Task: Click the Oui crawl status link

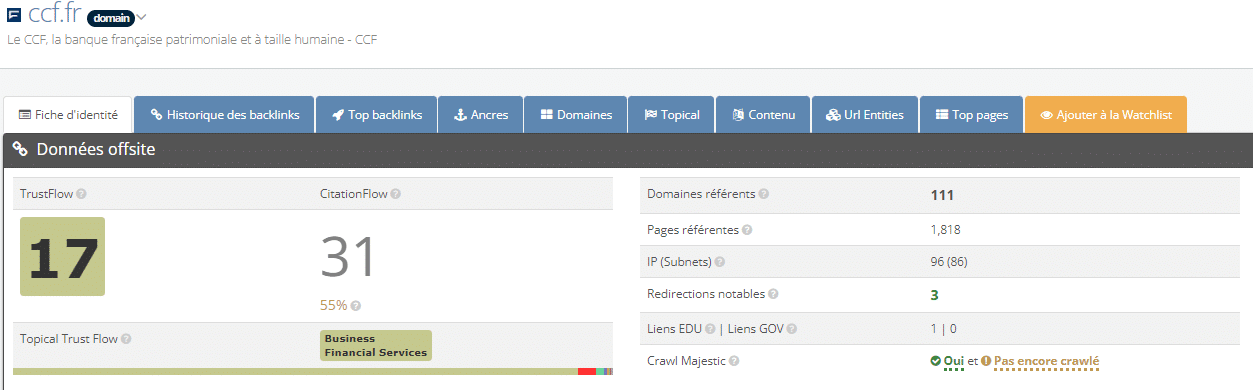Action: pyautogui.click(x=954, y=361)
